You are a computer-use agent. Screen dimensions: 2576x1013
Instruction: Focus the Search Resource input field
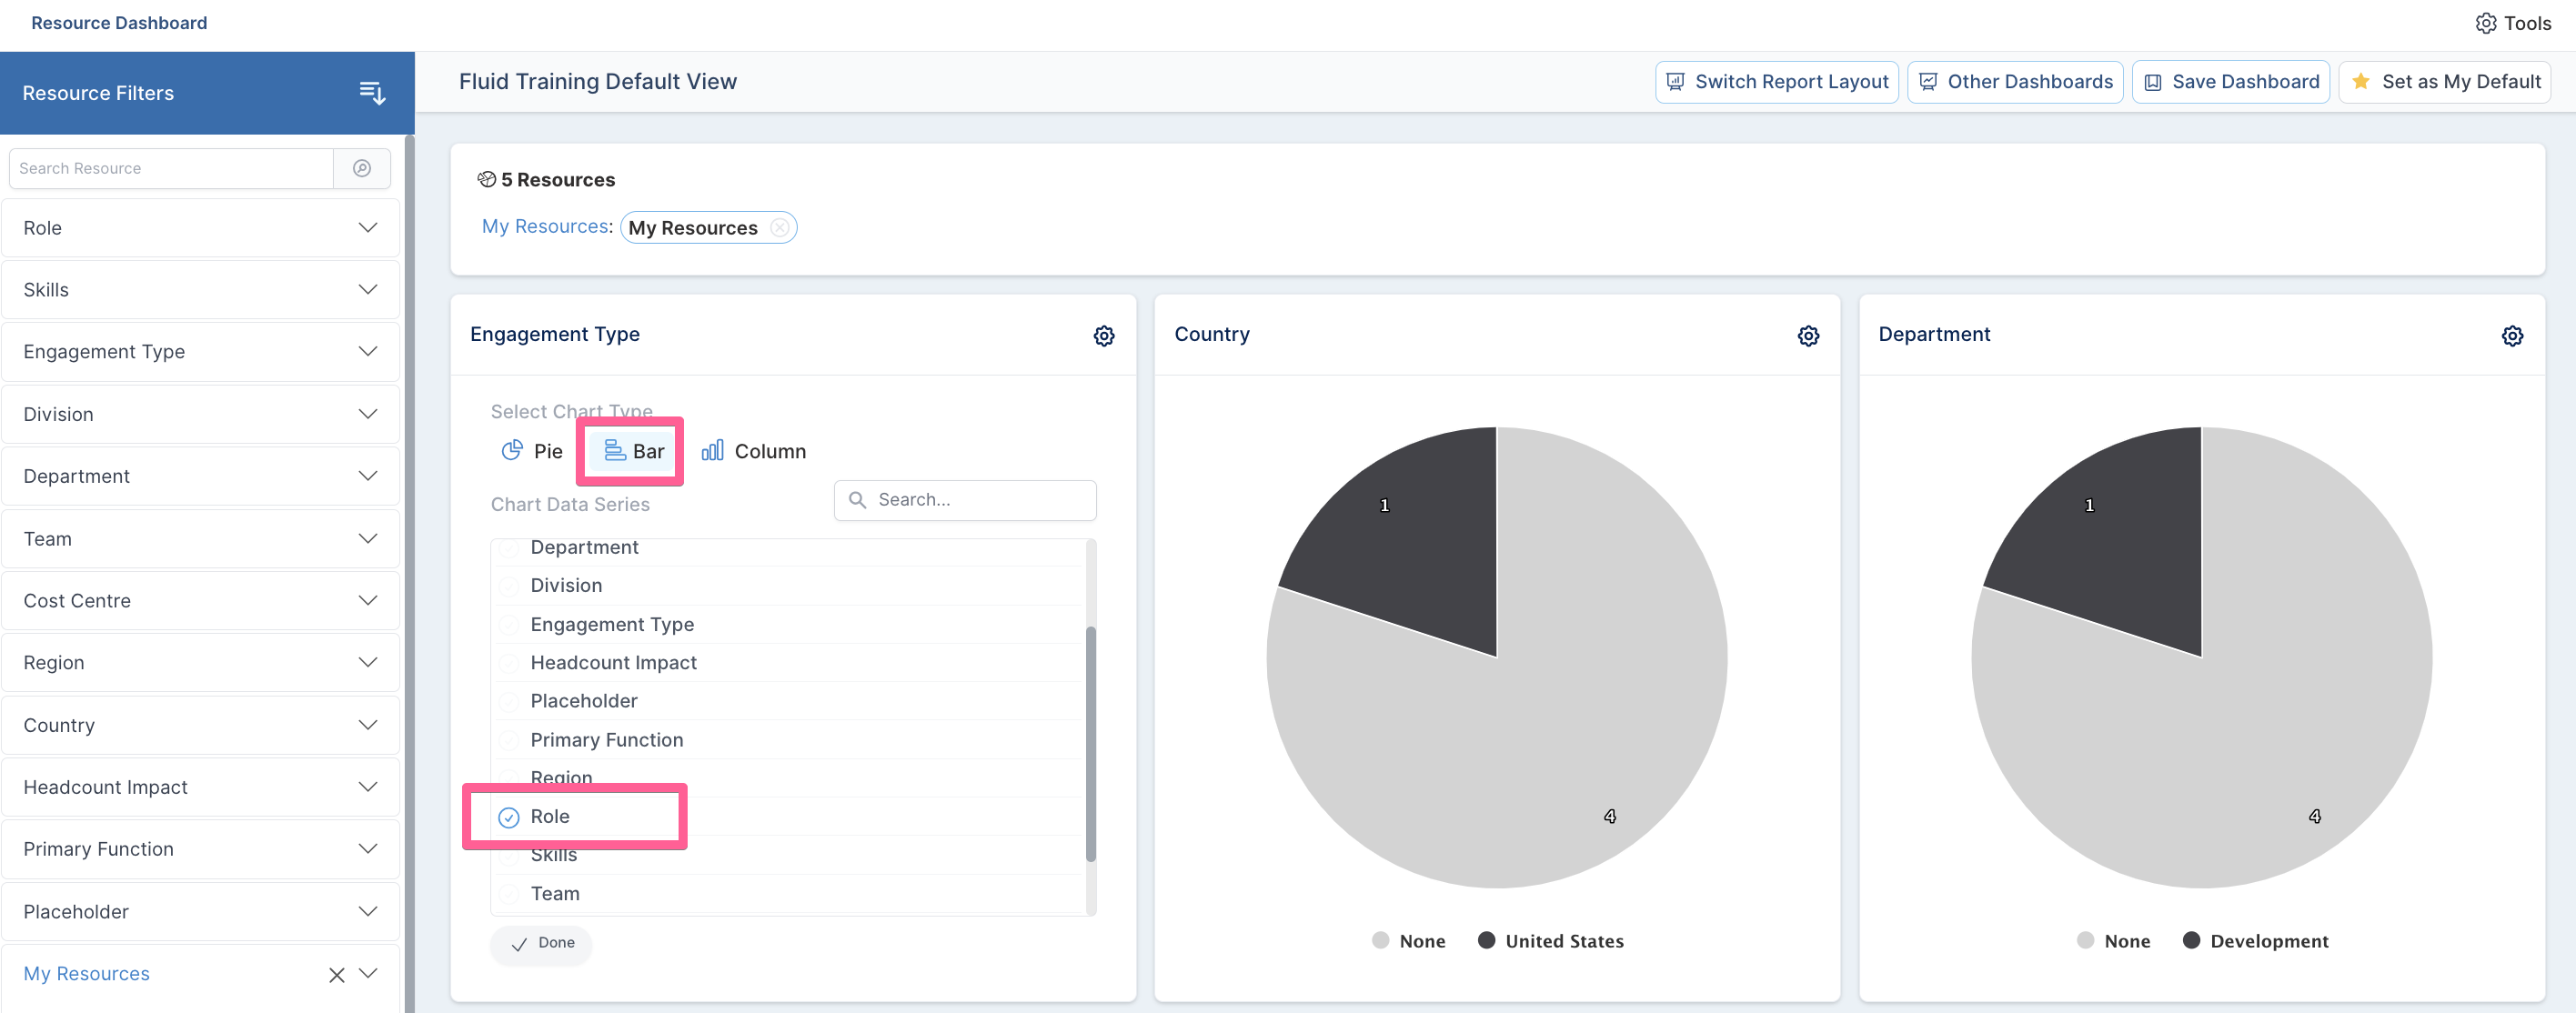point(170,168)
